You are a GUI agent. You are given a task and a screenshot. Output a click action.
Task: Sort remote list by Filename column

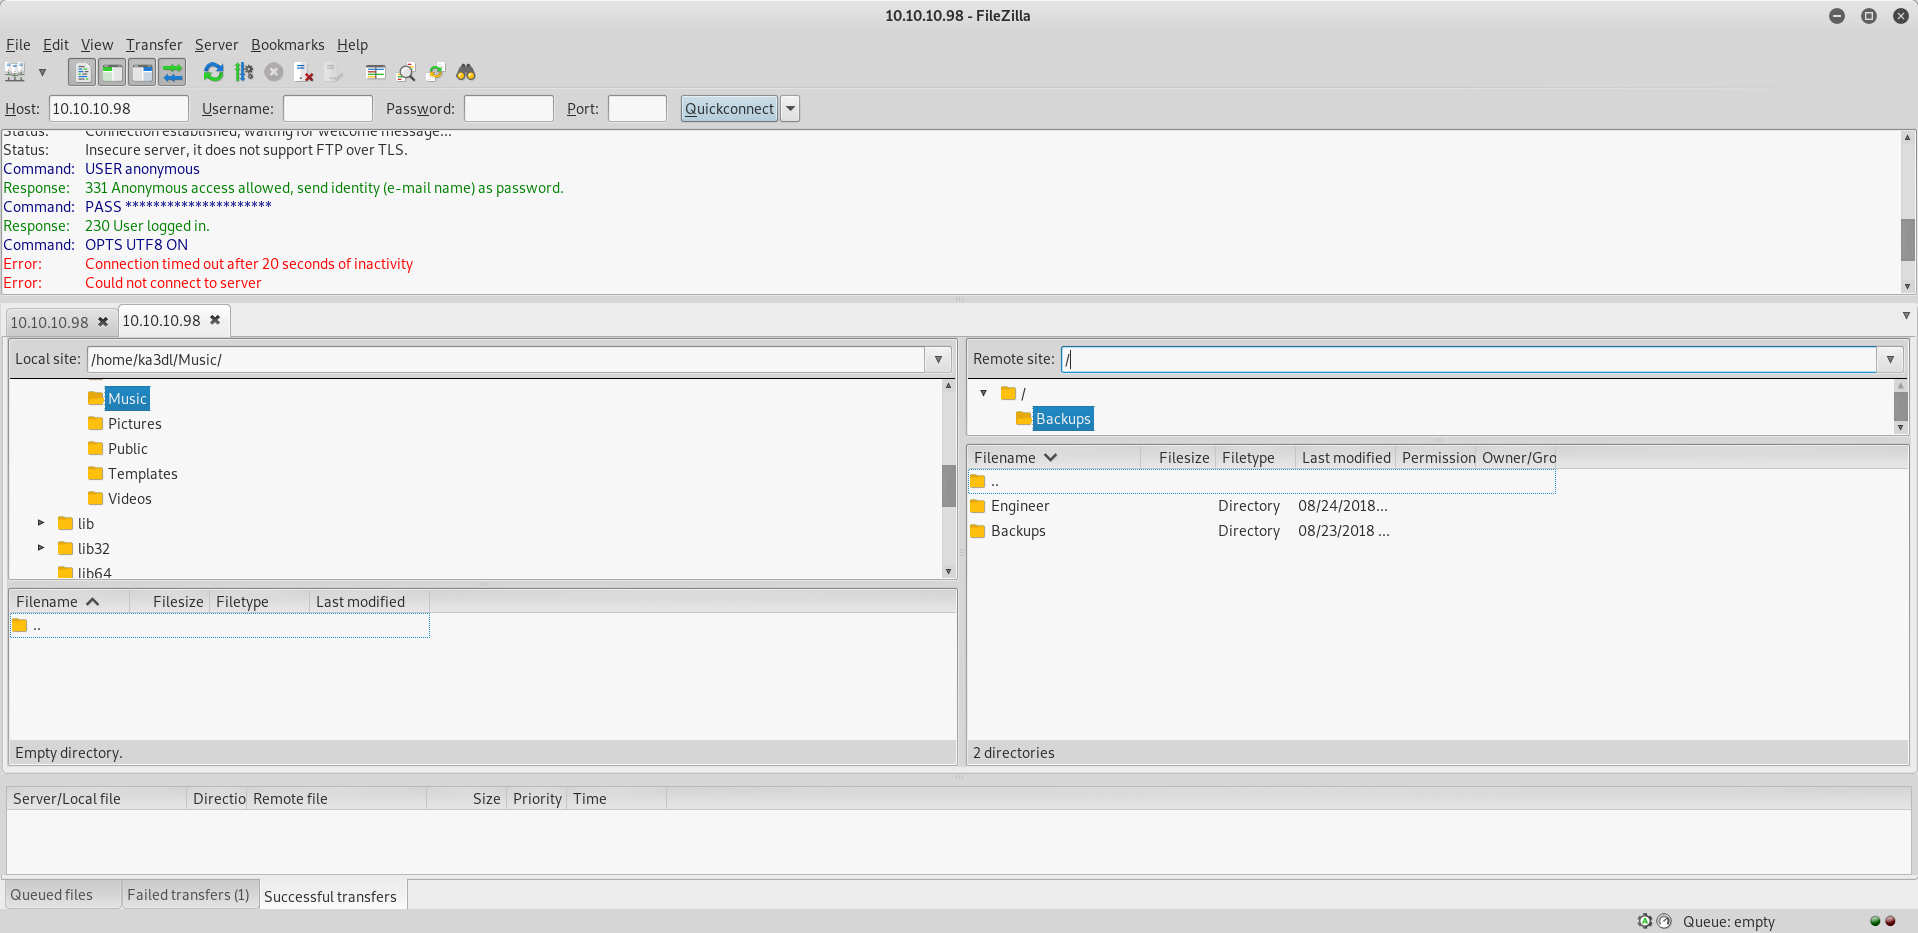1054,458
